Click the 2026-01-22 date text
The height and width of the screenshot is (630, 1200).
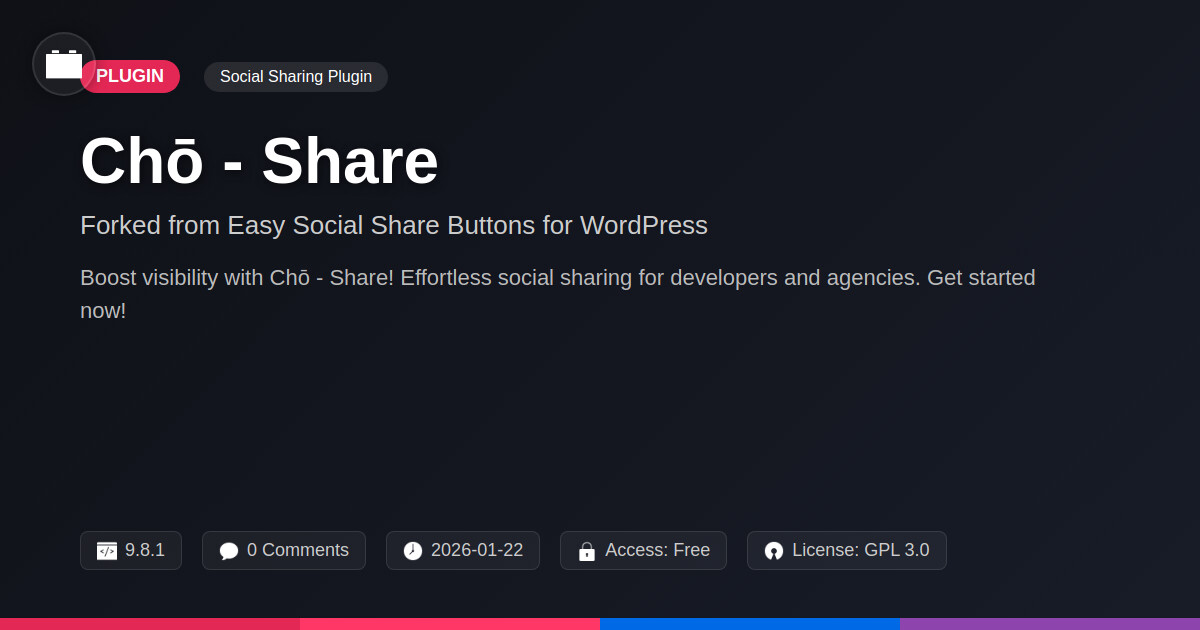(477, 550)
